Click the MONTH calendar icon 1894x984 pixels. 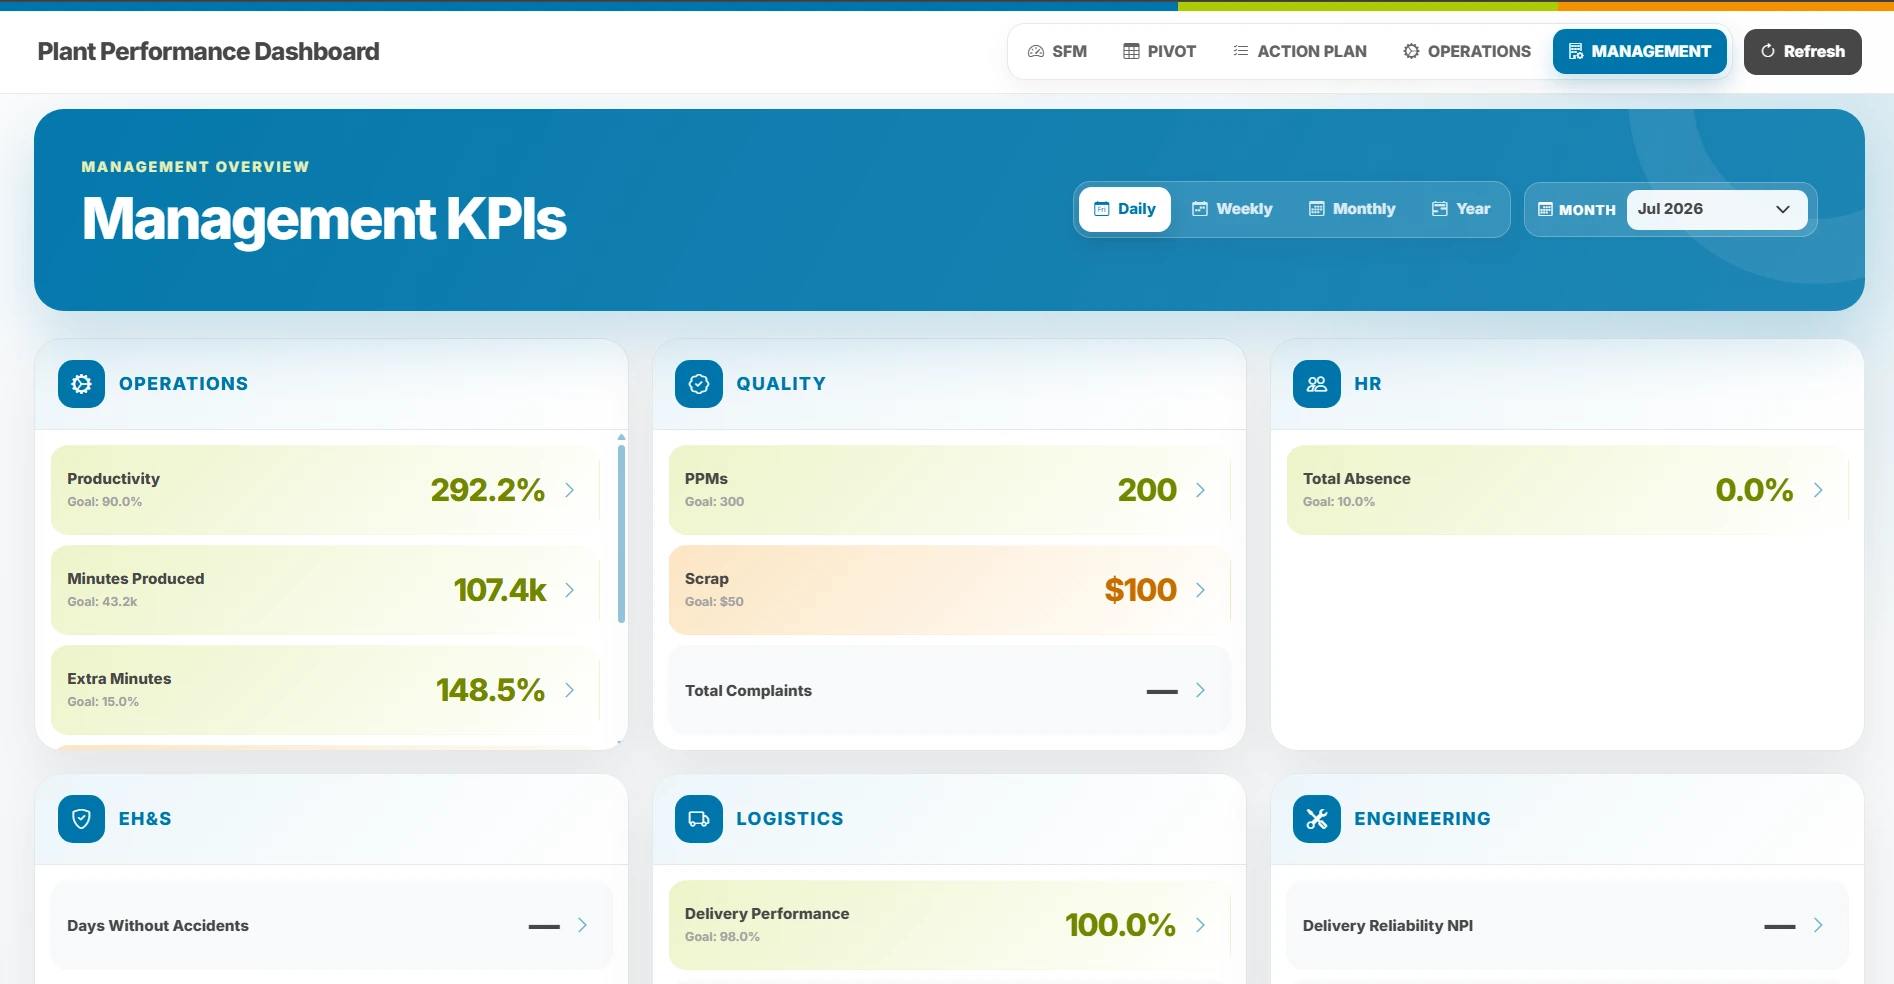pyautogui.click(x=1545, y=209)
